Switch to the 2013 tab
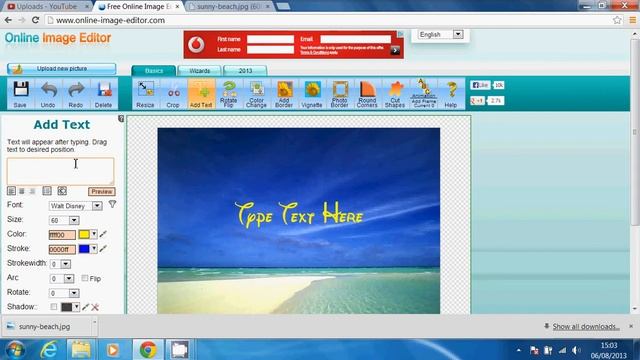Screen dimensions: 640x360 245,71
